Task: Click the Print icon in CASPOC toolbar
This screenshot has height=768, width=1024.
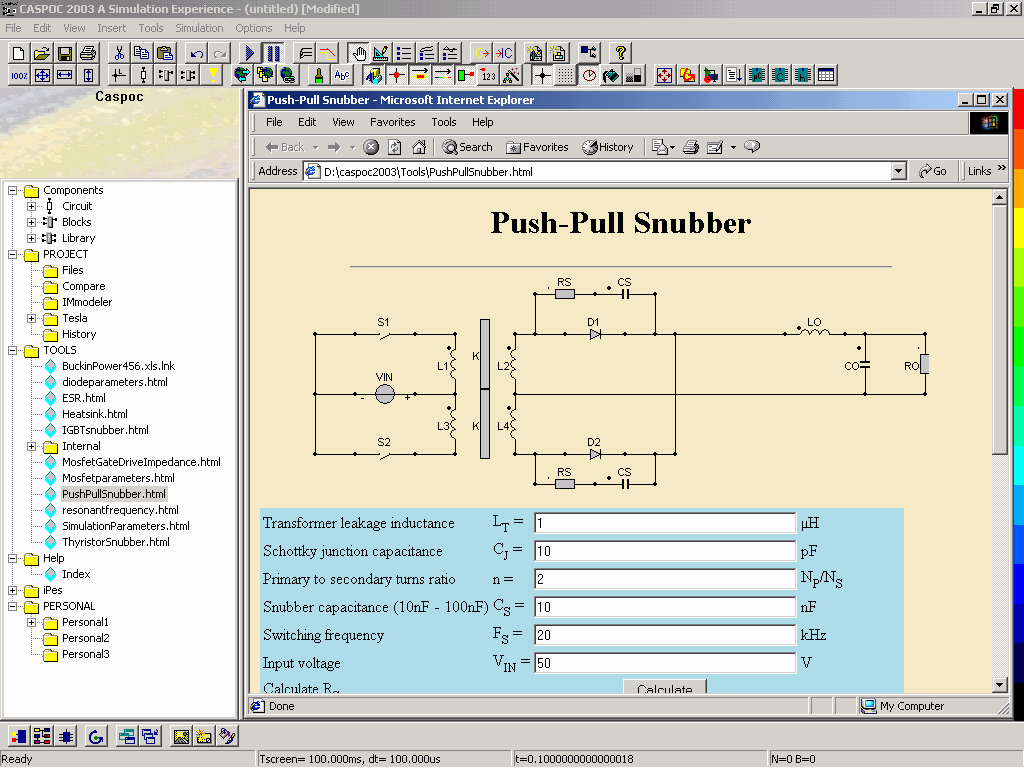Action: (88, 53)
